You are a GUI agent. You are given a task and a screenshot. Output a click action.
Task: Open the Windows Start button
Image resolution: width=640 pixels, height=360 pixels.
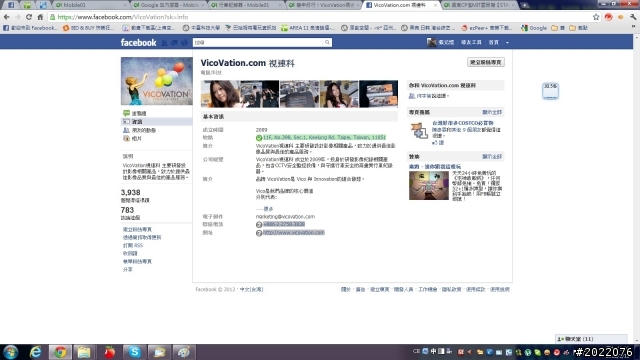point(10,352)
